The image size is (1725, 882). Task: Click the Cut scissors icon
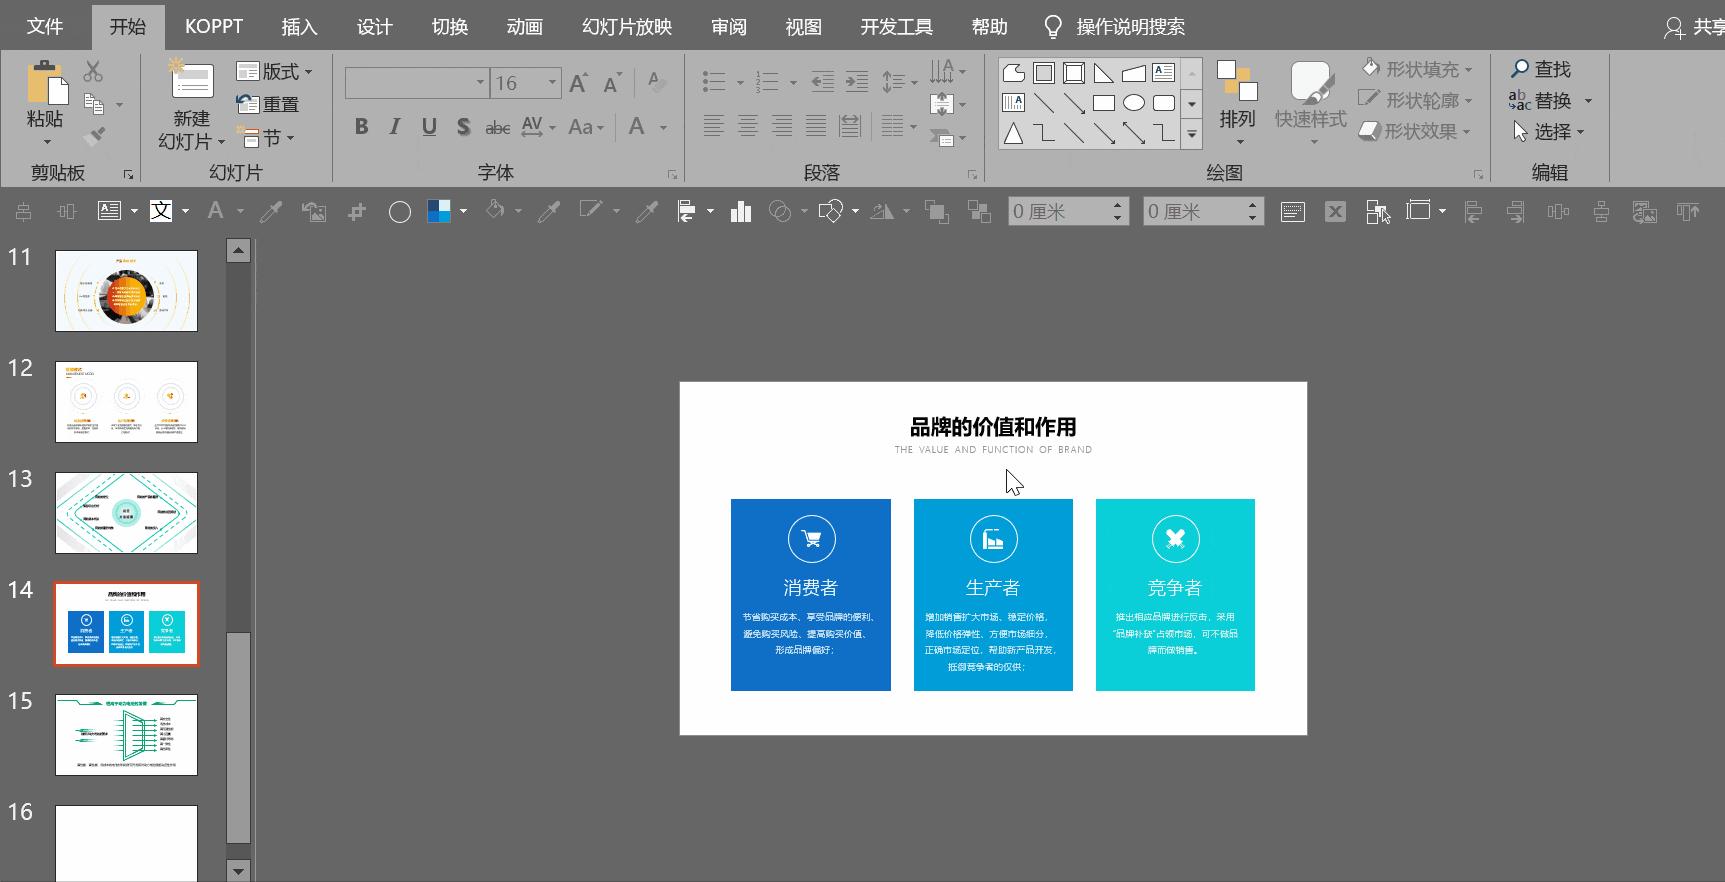93,71
